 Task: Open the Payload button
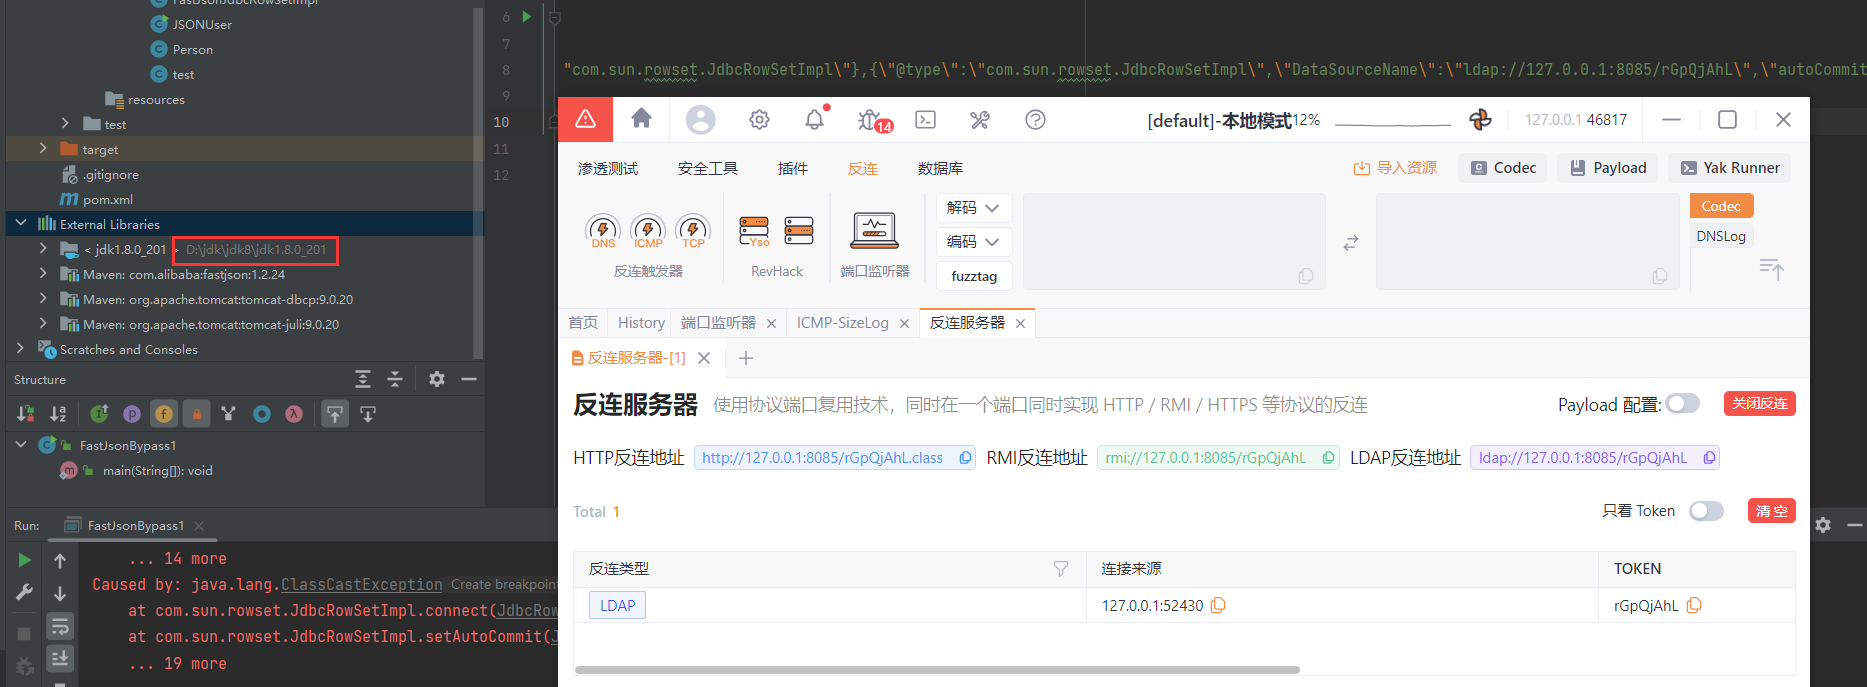[1608, 168]
